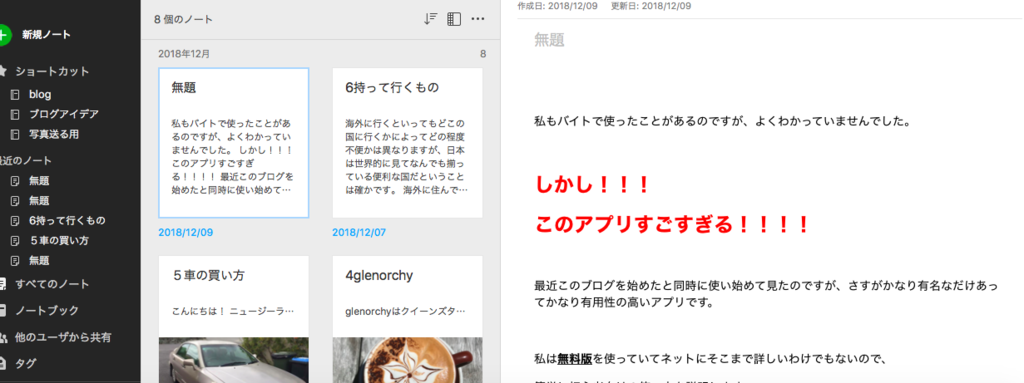1024x383 pixels.
Task: Select the ５車の買い方 note card
Action: click(234, 319)
